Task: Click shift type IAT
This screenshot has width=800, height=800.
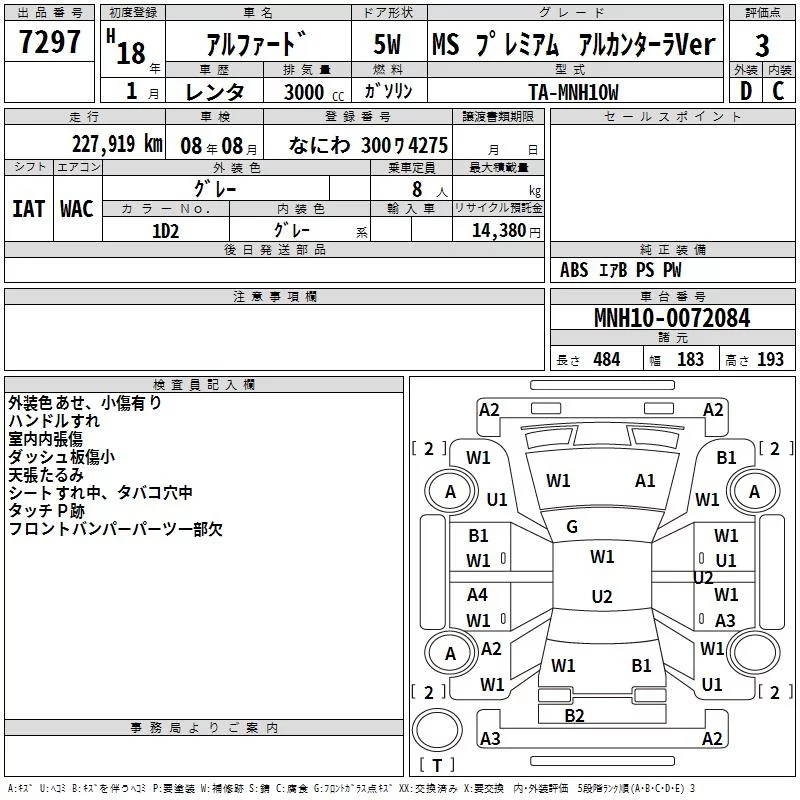Action: click(x=28, y=209)
